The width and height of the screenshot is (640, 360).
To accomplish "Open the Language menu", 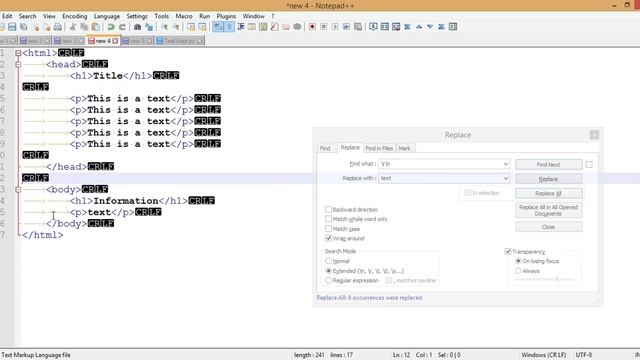I will point(107,16).
